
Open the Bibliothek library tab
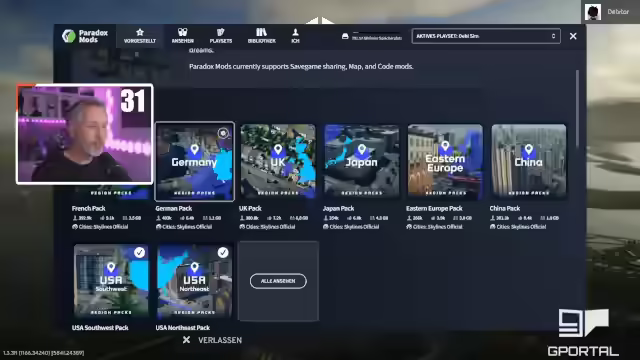[262, 36]
